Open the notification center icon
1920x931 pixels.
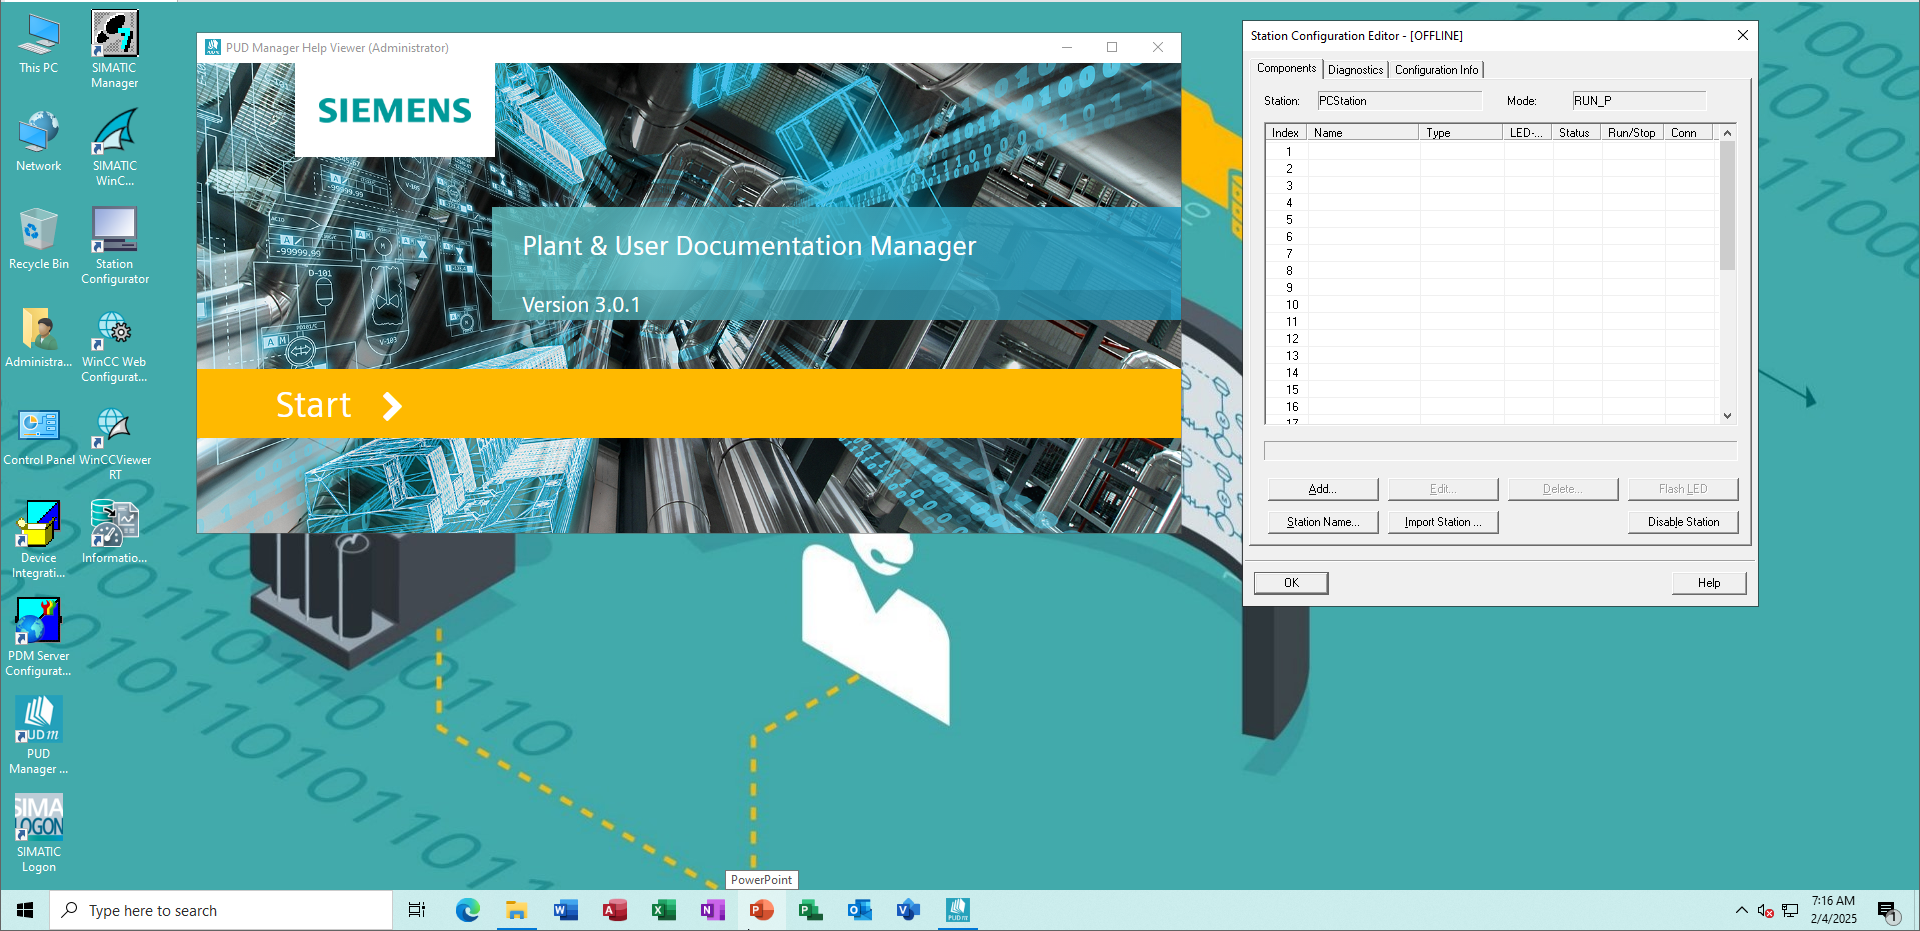tap(1887, 910)
